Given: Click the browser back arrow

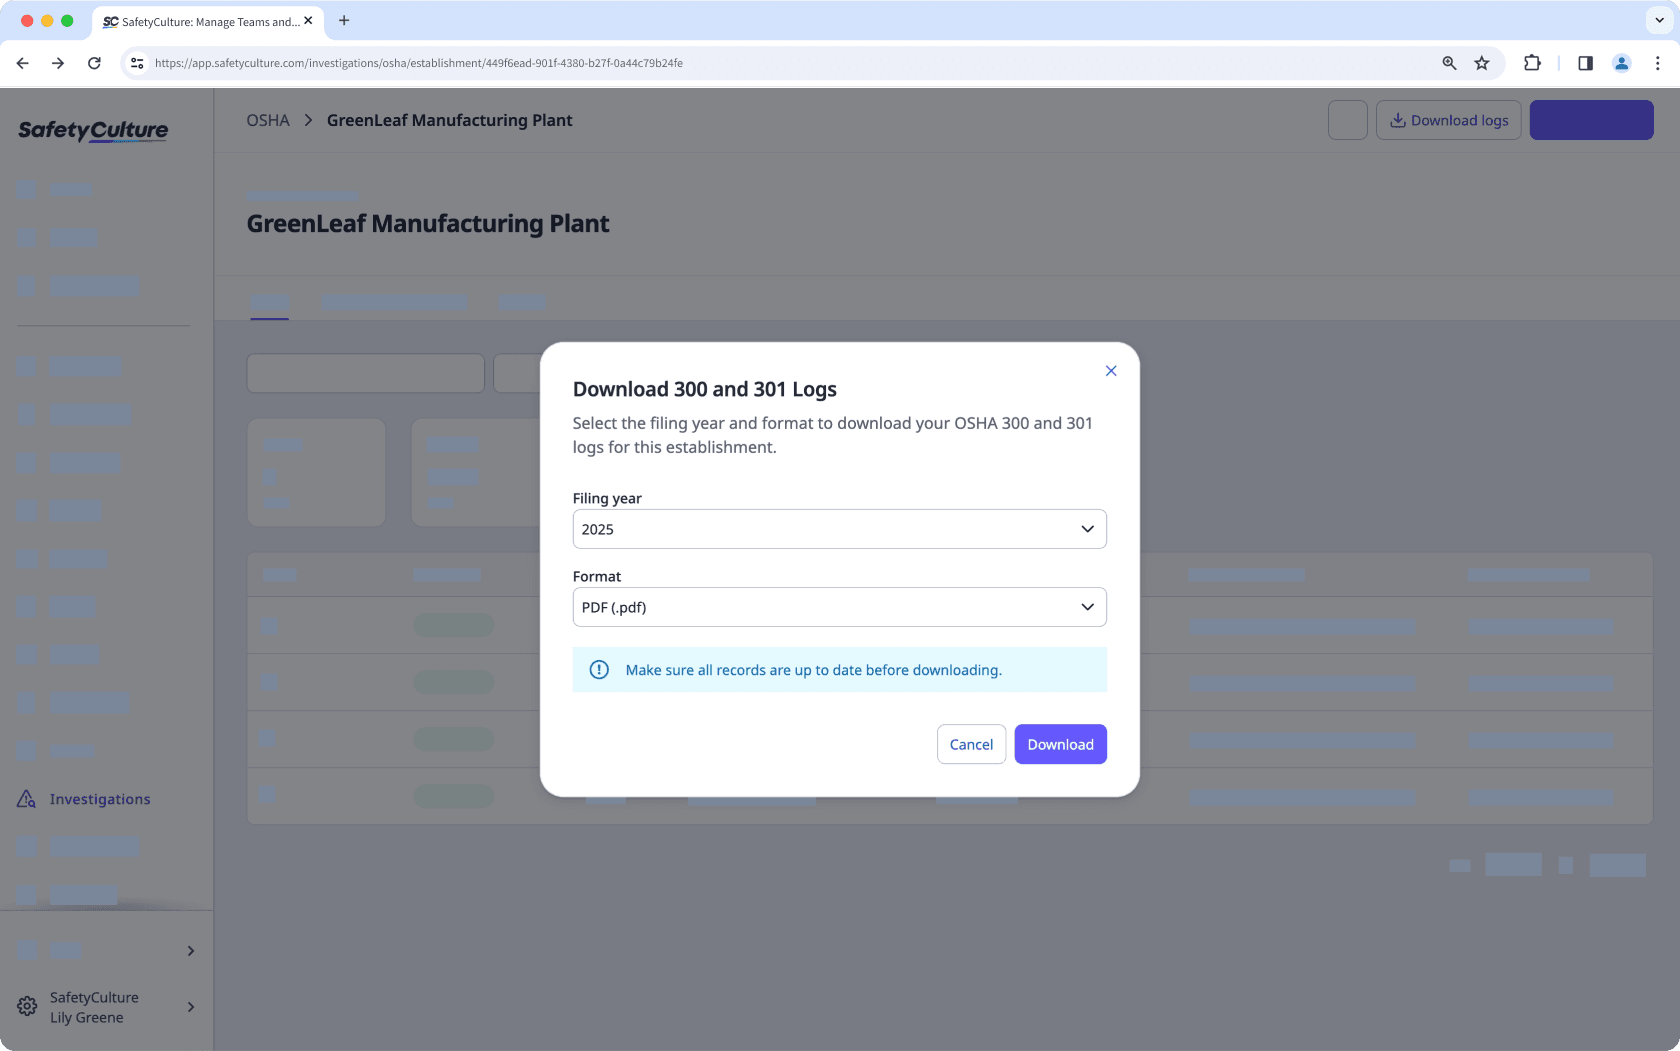Looking at the screenshot, I should (x=22, y=62).
